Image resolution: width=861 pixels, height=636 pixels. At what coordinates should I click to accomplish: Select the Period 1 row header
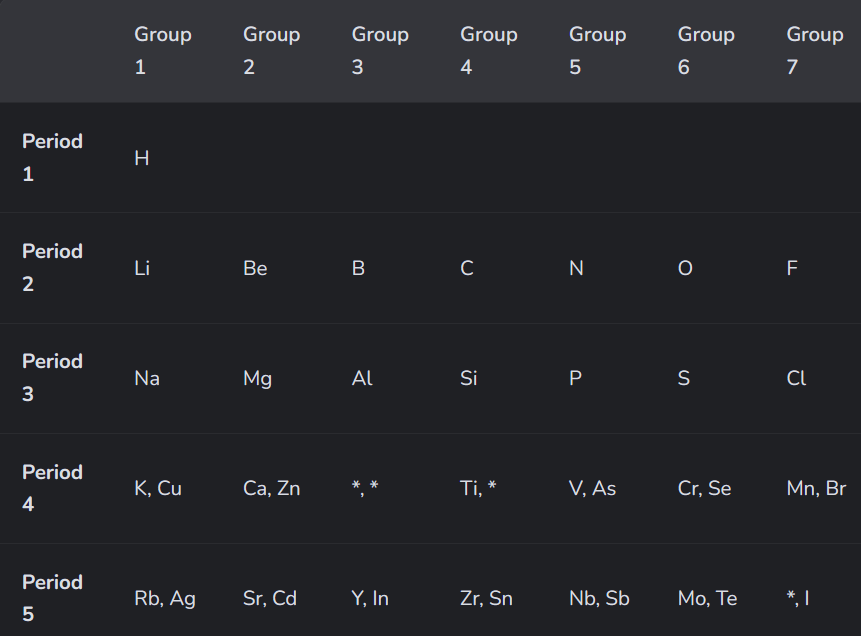pyautogui.click(x=52, y=158)
